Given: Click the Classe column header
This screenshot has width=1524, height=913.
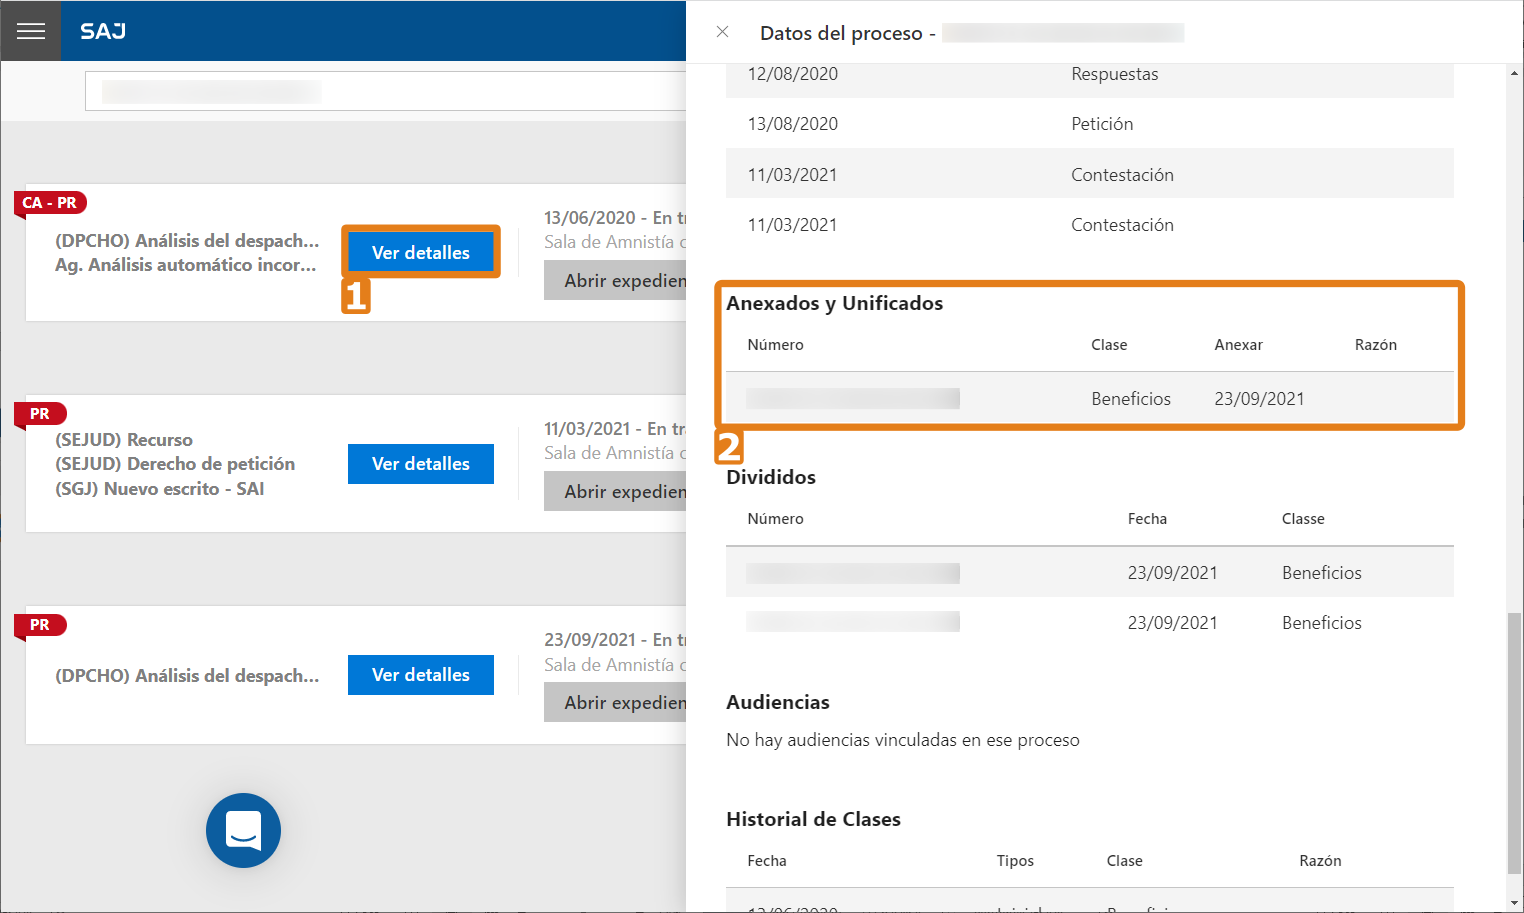Looking at the screenshot, I should click(1303, 519).
